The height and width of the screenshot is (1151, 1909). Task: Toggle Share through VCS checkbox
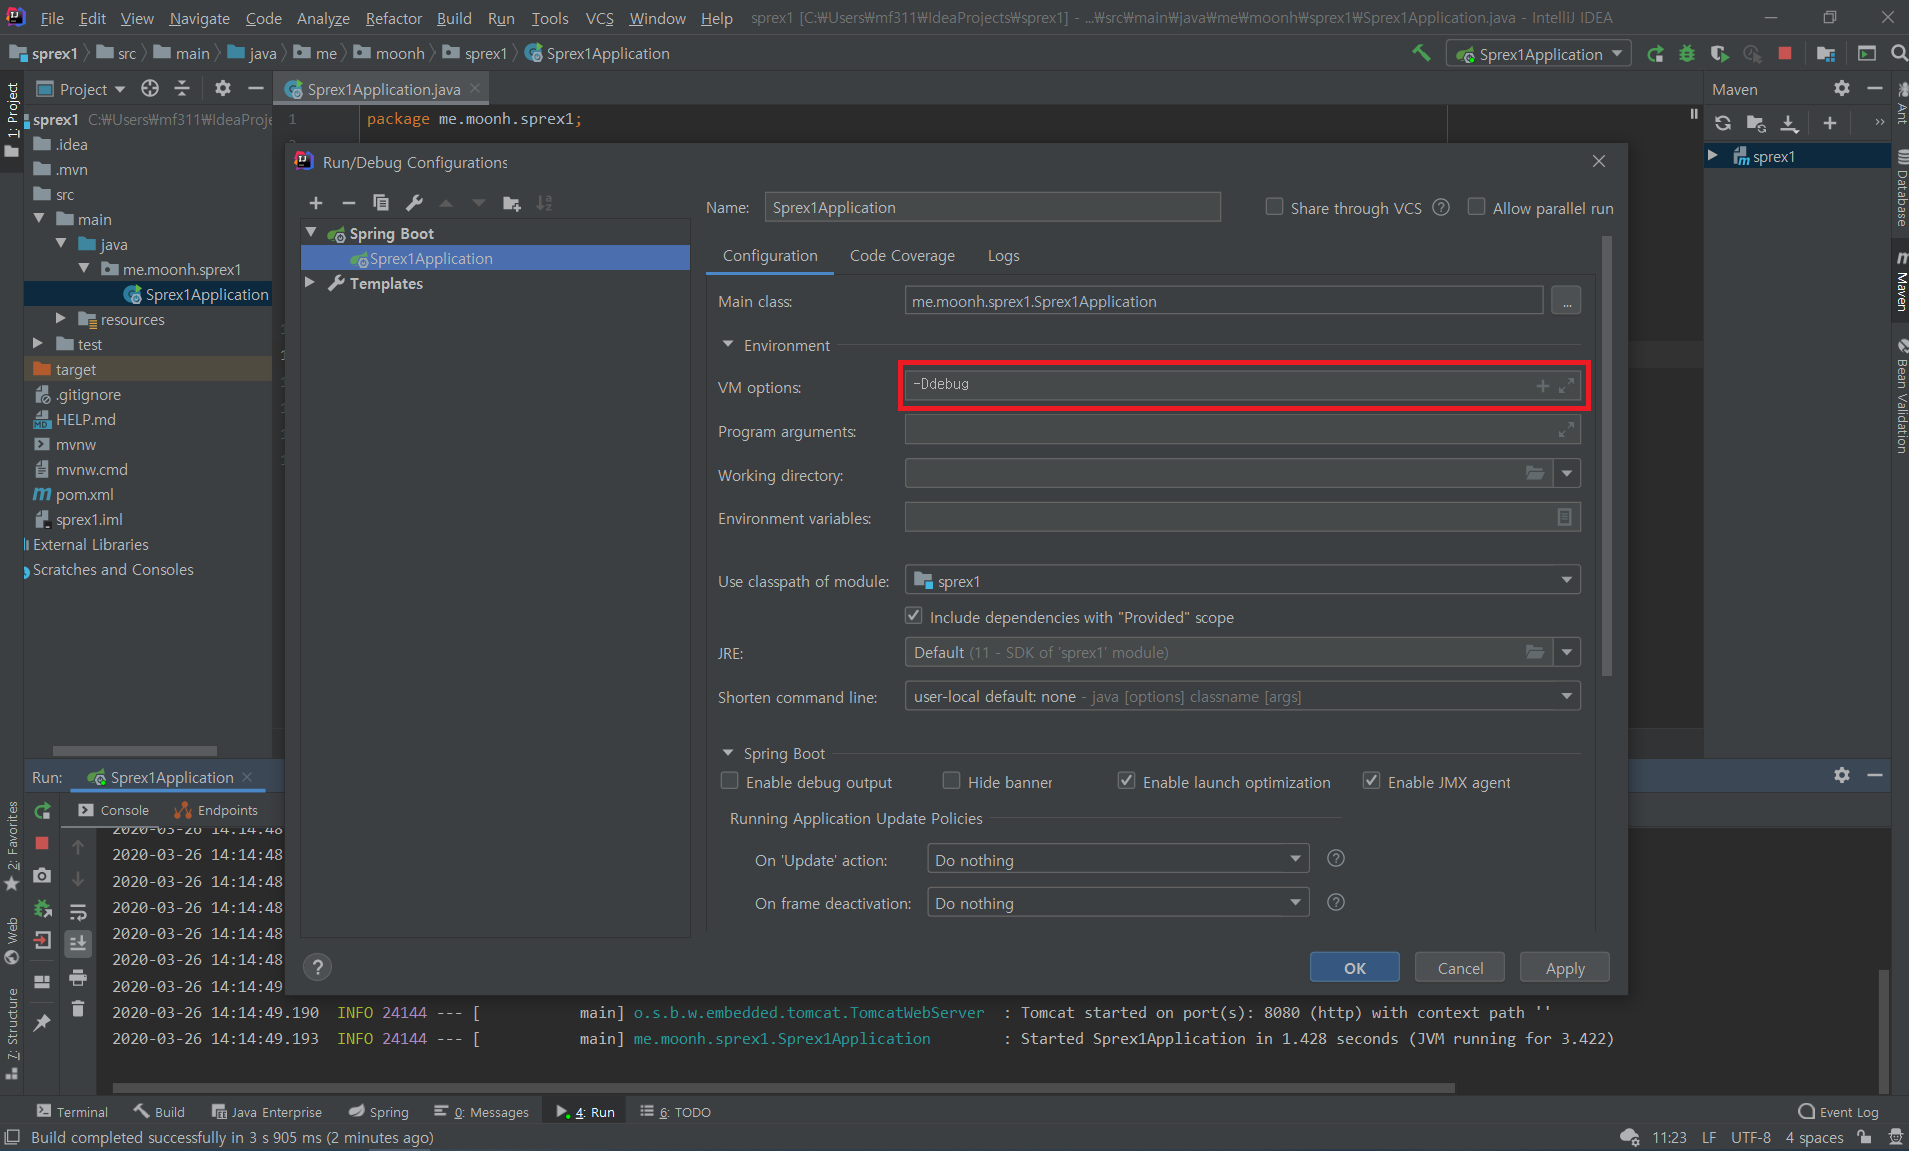(1274, 207)
